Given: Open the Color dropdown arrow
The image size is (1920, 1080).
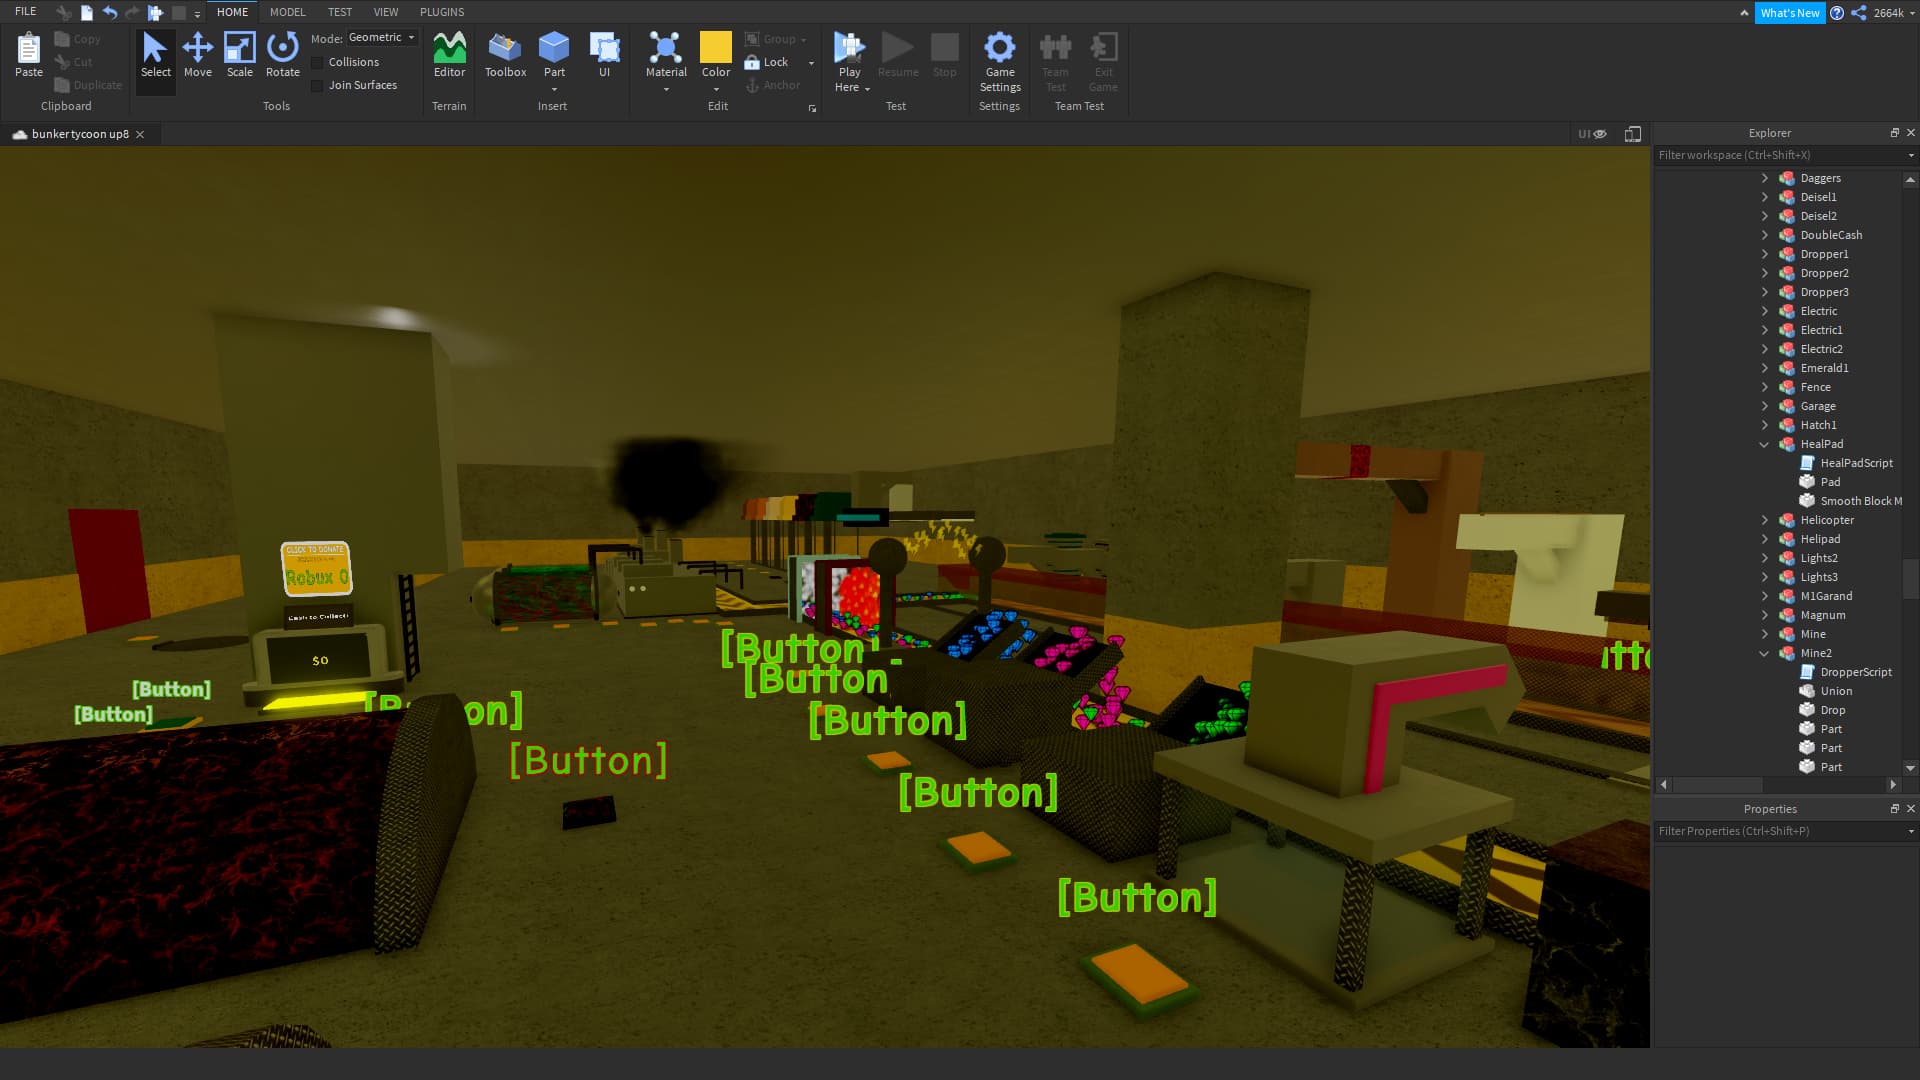Looking at the screenshot, I should (x=716, y=89).
